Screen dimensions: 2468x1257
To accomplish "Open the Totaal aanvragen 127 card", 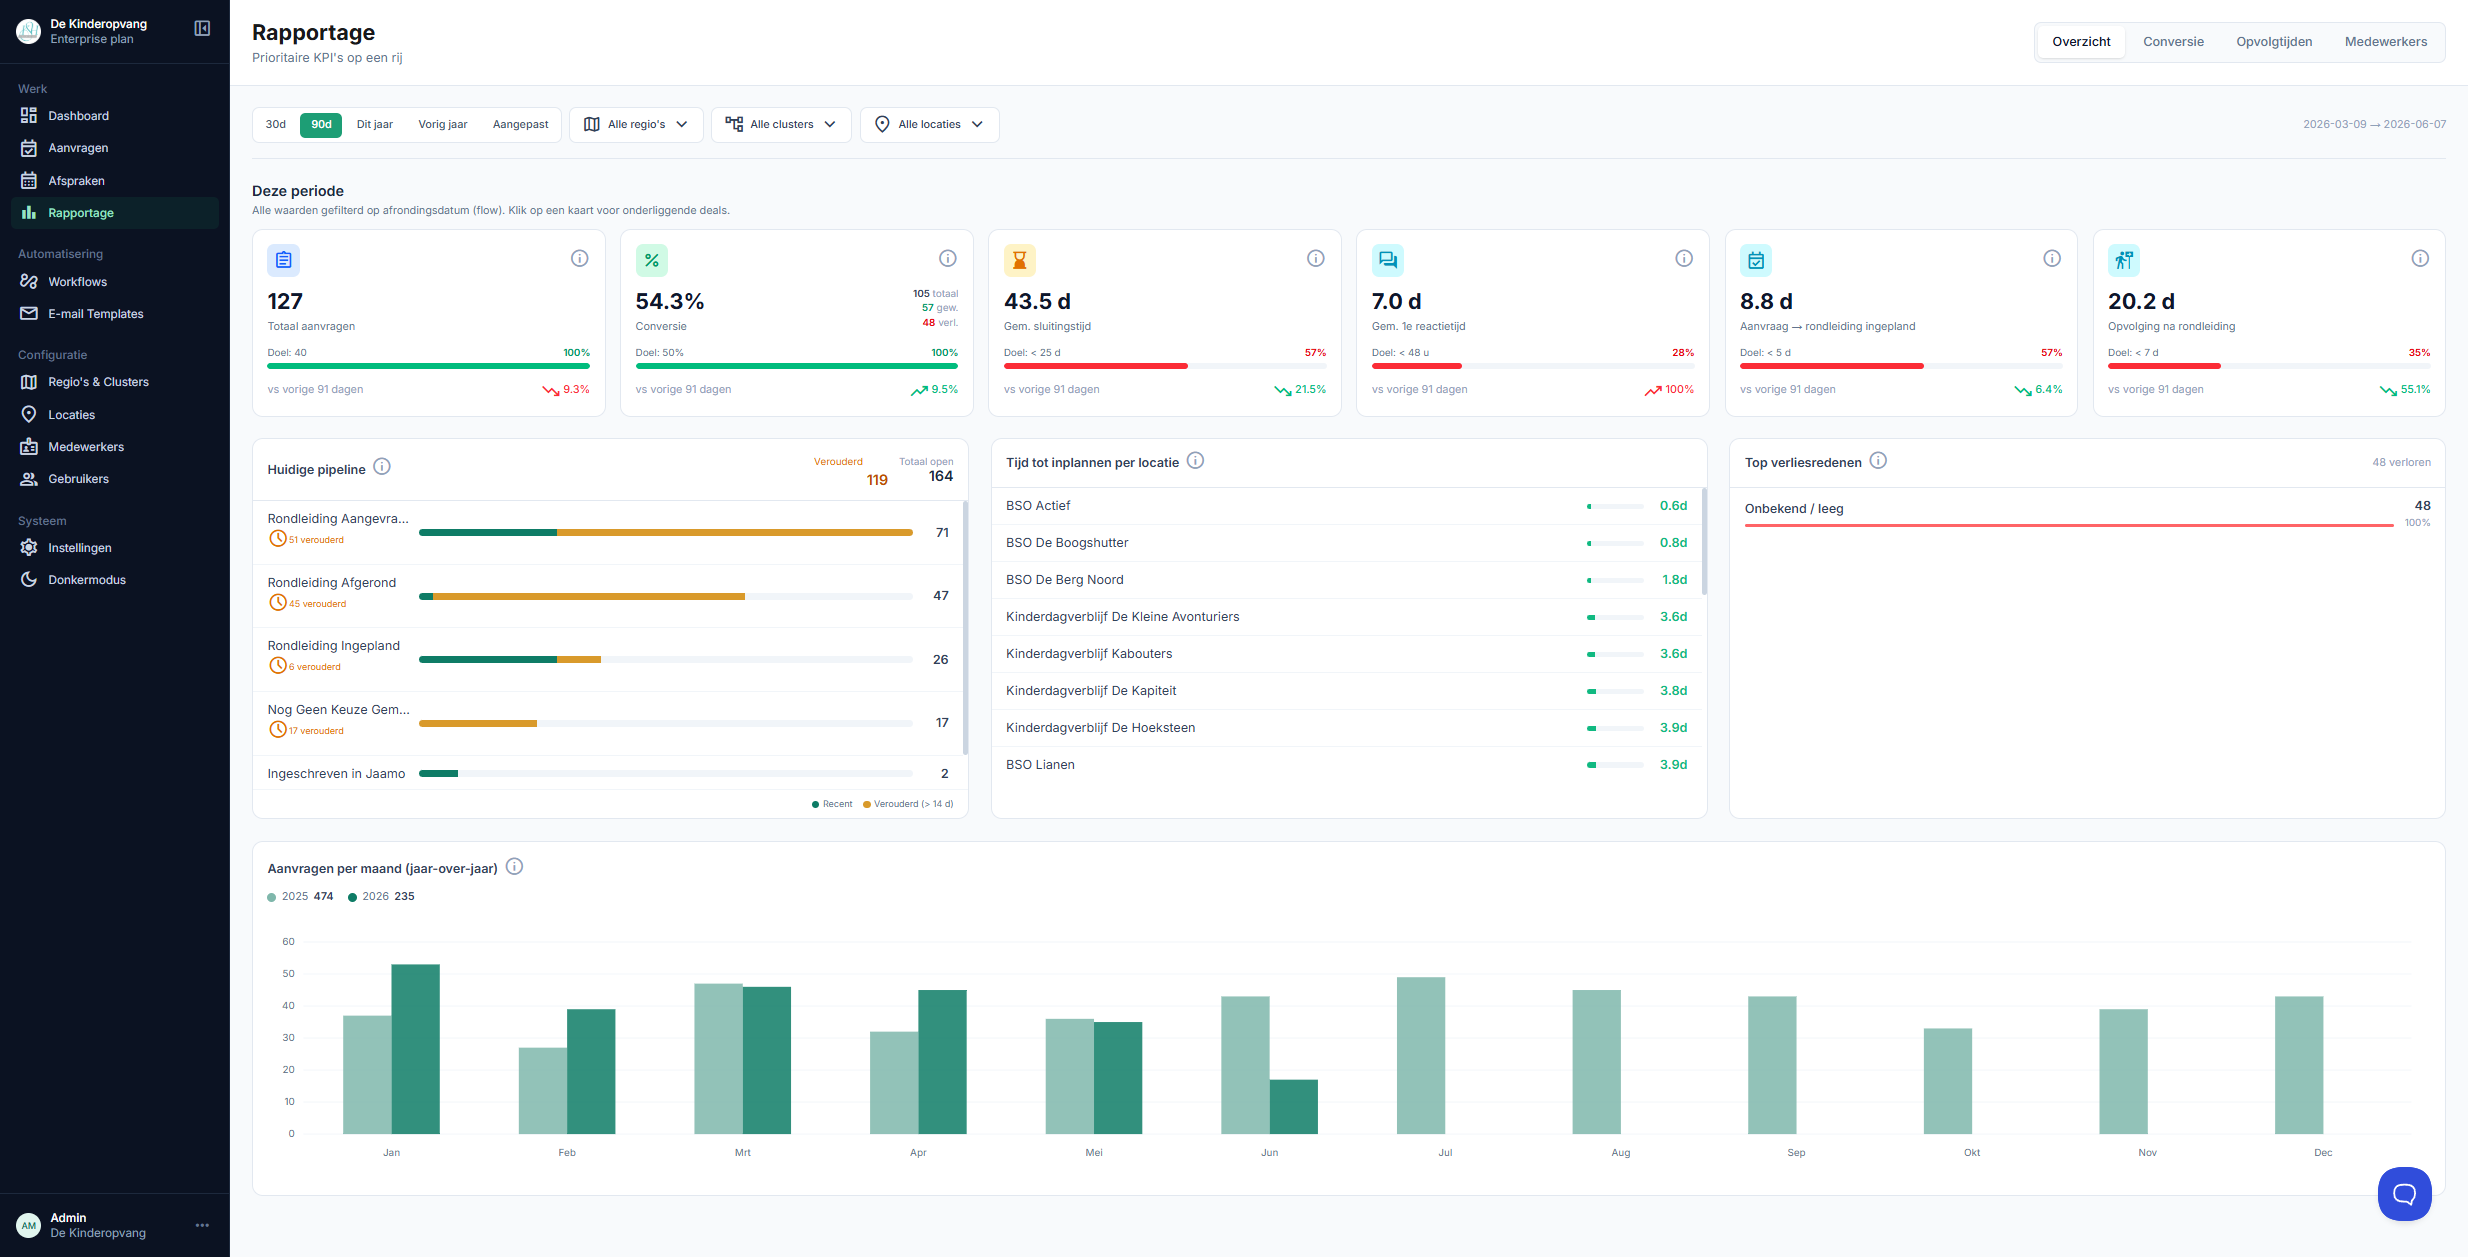I will pos(429,323).
